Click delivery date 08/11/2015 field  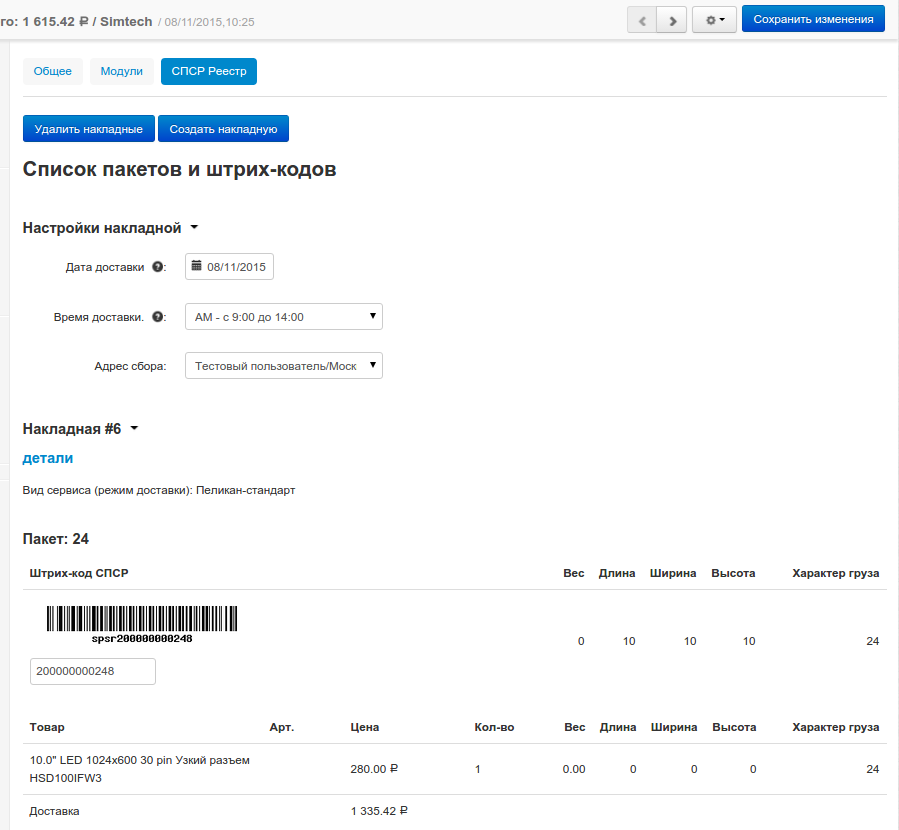click(x=237, y=267)
